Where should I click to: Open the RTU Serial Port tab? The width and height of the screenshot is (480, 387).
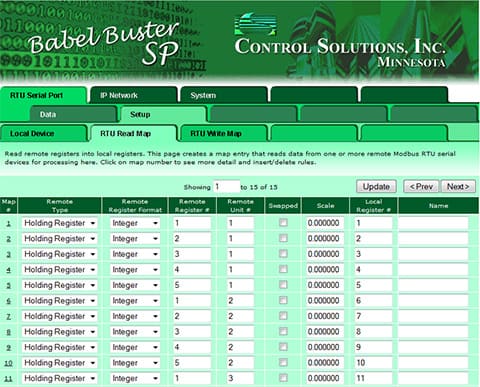(43, 95)
